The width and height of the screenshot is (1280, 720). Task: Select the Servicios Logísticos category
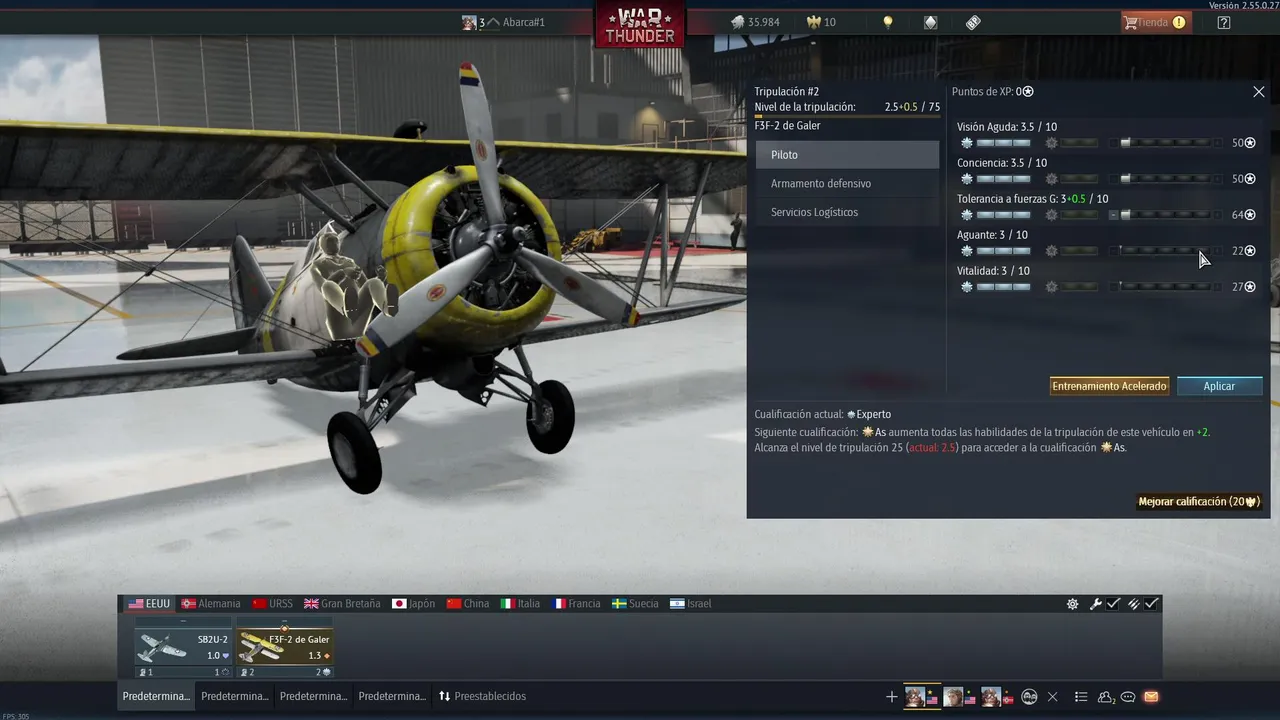847,212
